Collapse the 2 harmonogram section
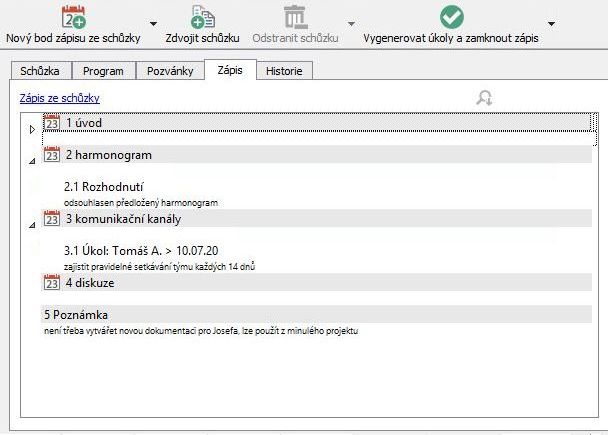This screenshot has height=435, width=608. tap(32, 161)
